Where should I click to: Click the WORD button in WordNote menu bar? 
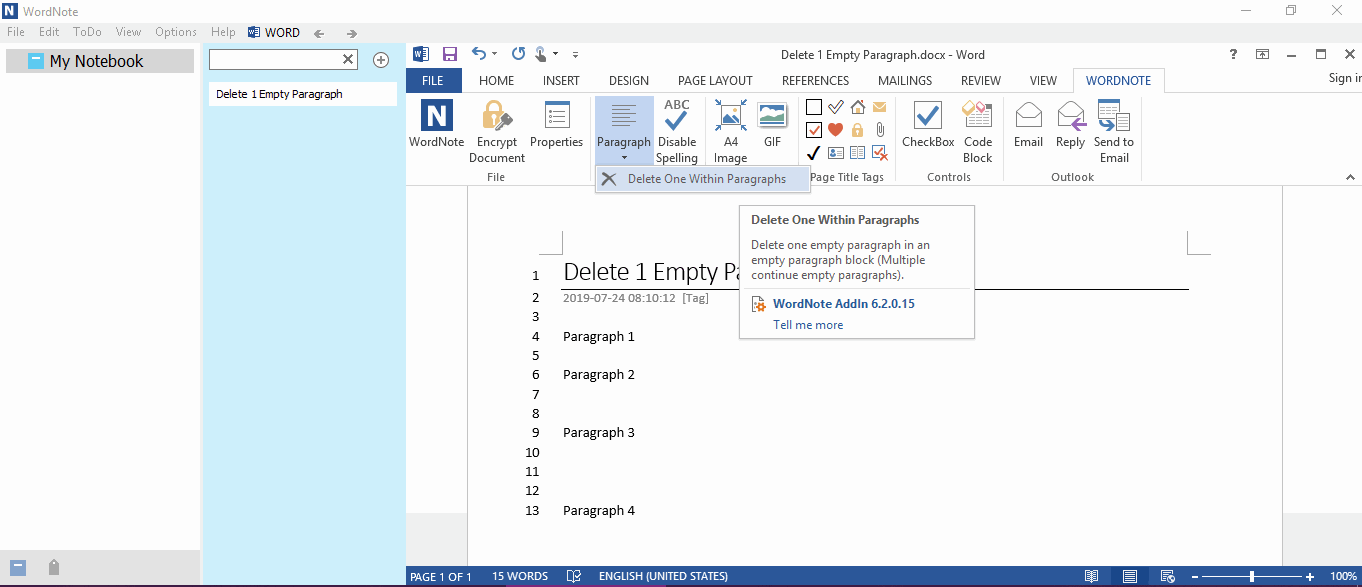click(x=273, y=32)
